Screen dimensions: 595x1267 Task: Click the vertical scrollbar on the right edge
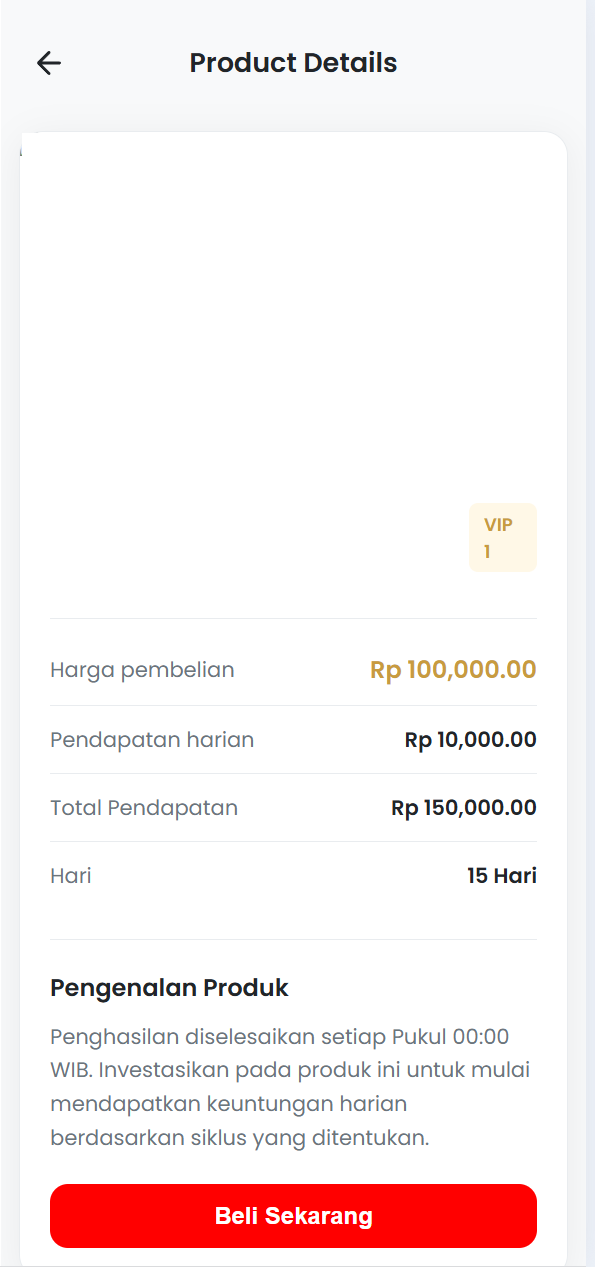pos(590,633)
